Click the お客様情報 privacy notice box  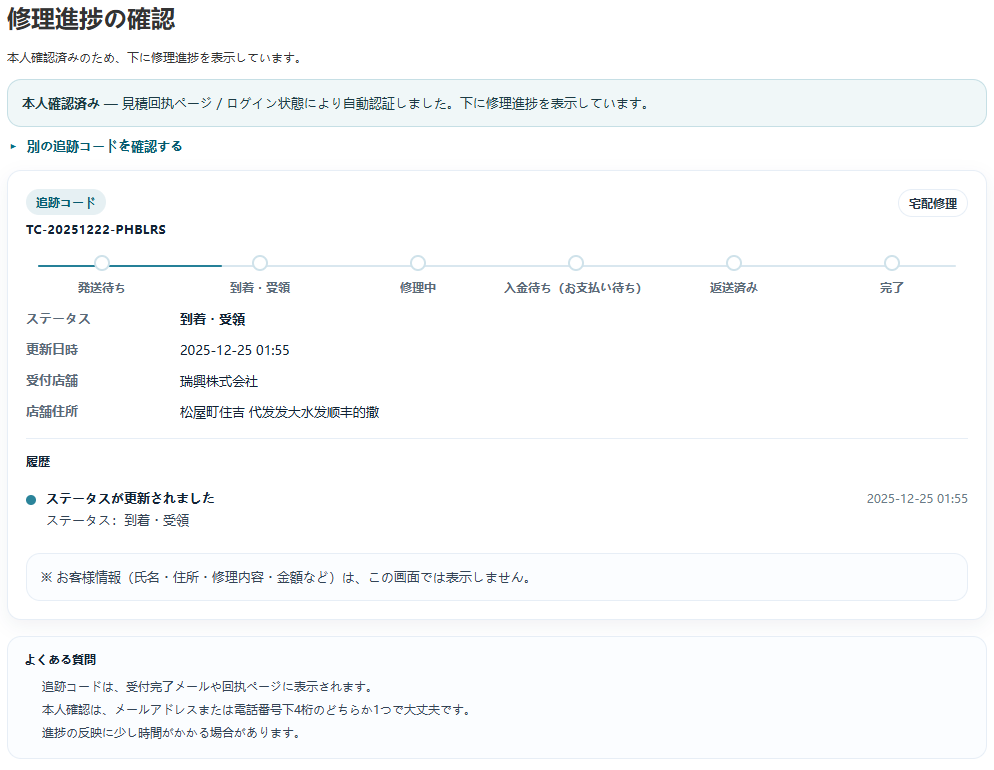(x=497, y=577)
